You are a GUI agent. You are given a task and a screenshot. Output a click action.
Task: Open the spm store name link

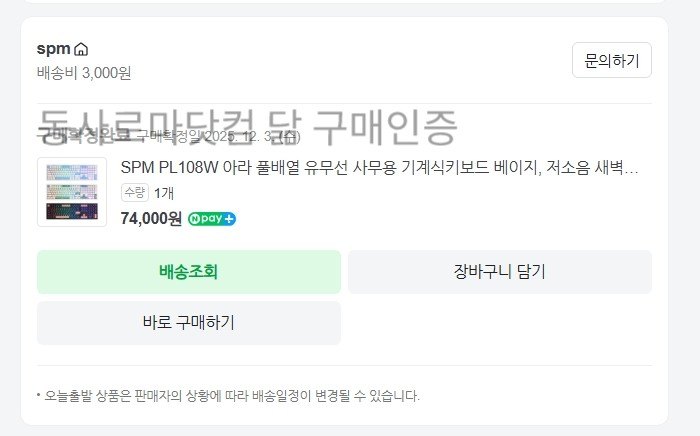tap(53, 49)
